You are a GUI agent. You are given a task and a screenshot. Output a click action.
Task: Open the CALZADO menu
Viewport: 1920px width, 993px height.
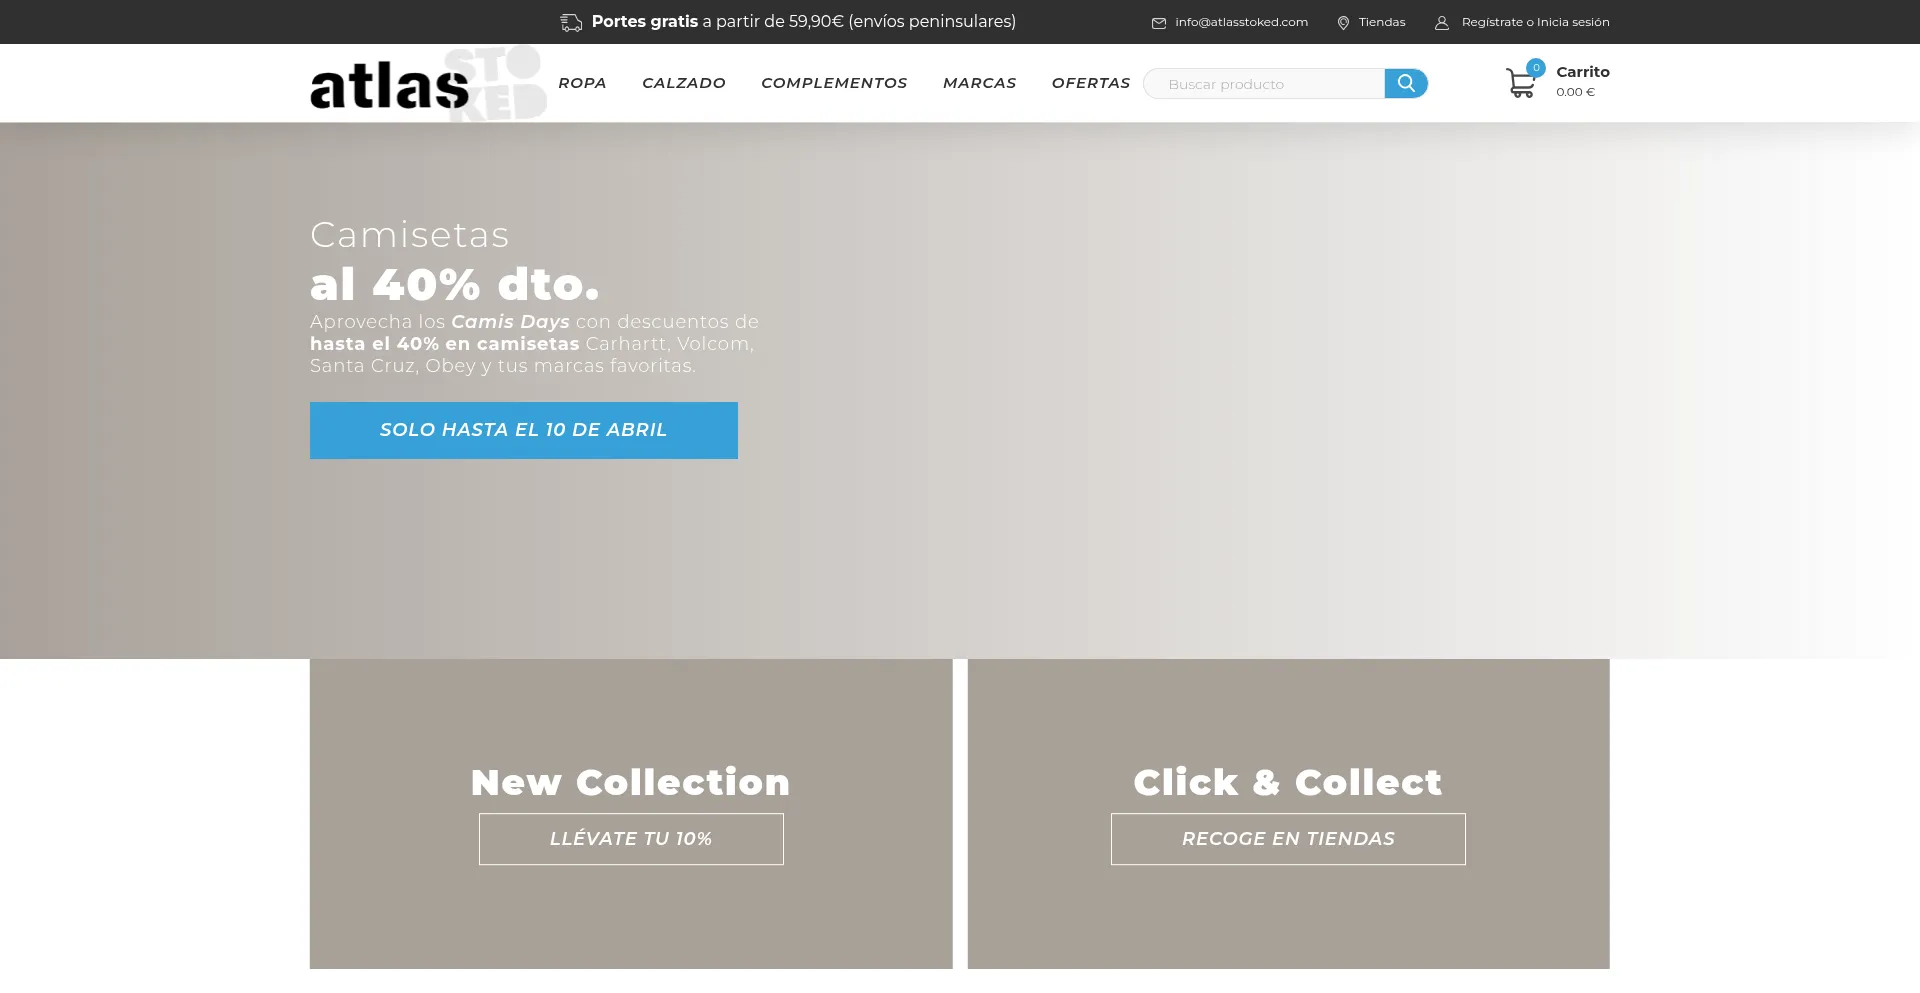point(684,83)
